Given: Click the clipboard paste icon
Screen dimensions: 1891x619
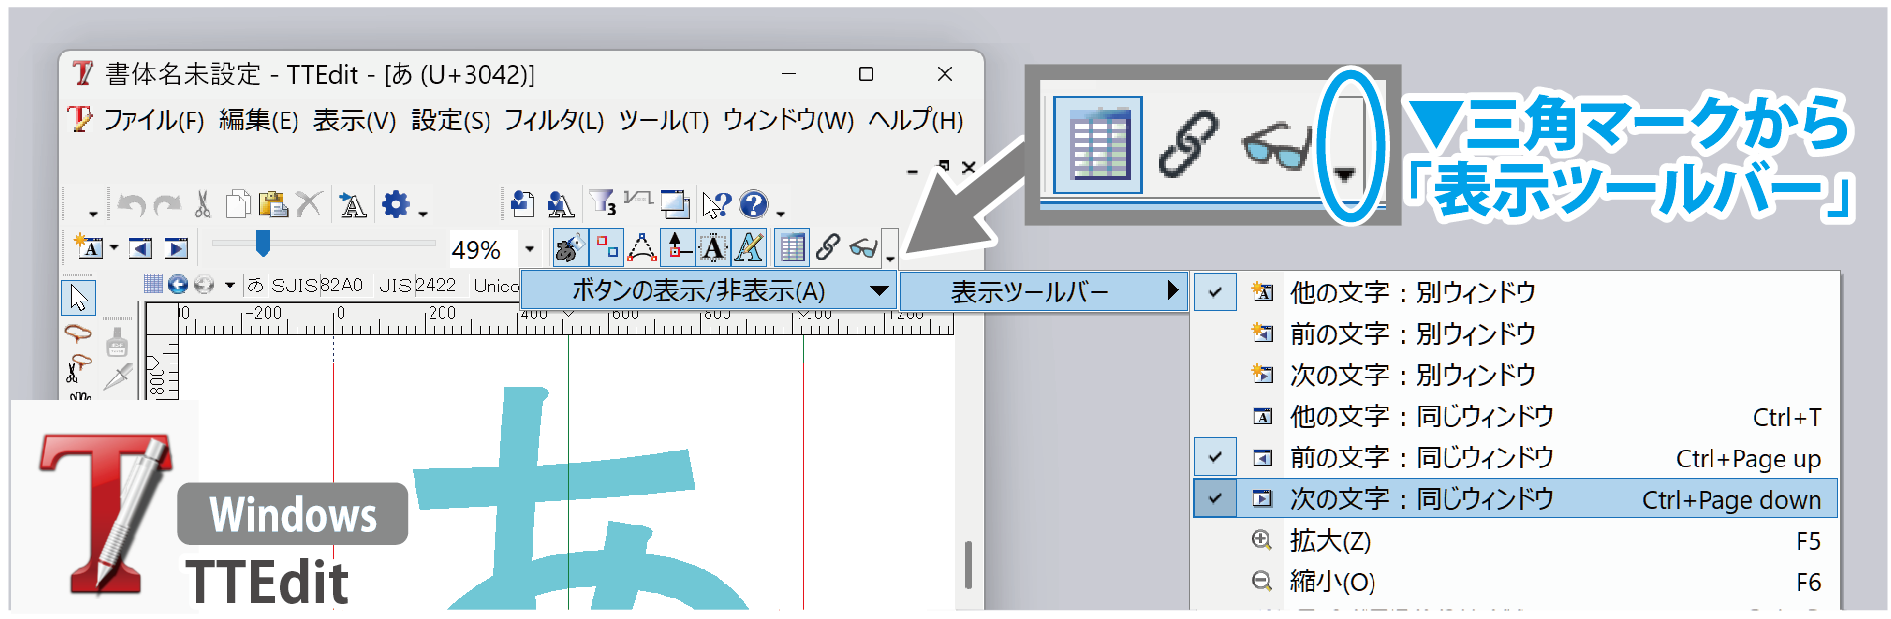Looking at the screenshot, I should tap(272, 205).
